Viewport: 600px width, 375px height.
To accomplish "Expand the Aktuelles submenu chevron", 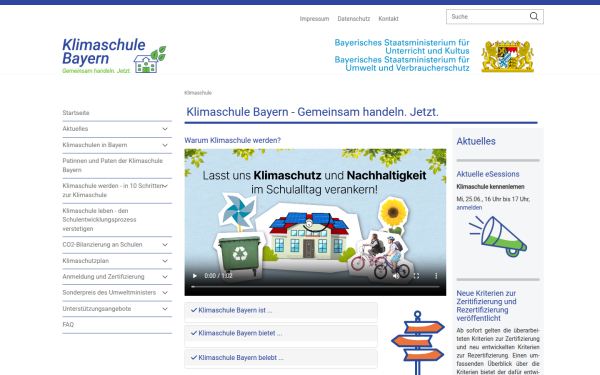I will 165,129.
